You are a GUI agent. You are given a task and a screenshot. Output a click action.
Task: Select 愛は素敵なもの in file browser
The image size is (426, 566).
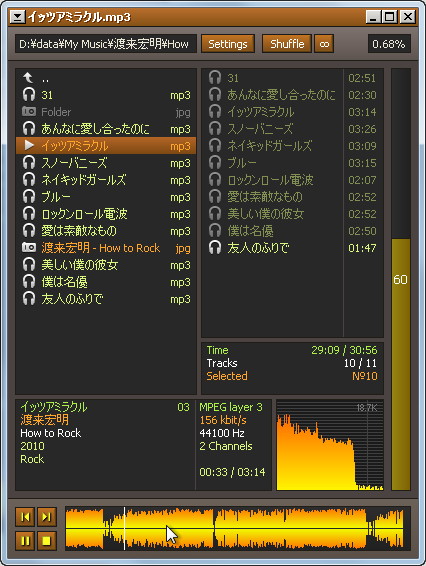click(106, 231)
